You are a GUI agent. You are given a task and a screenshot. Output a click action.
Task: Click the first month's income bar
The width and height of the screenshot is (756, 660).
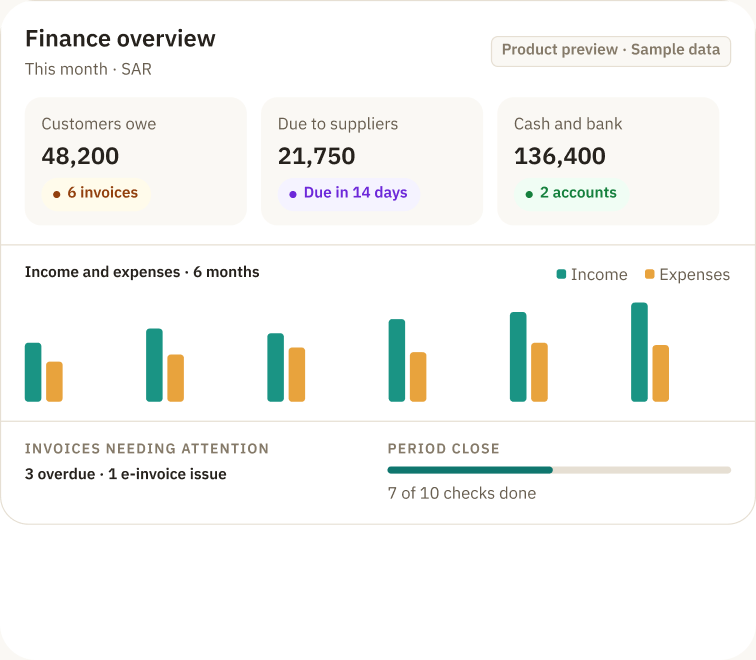33,372
